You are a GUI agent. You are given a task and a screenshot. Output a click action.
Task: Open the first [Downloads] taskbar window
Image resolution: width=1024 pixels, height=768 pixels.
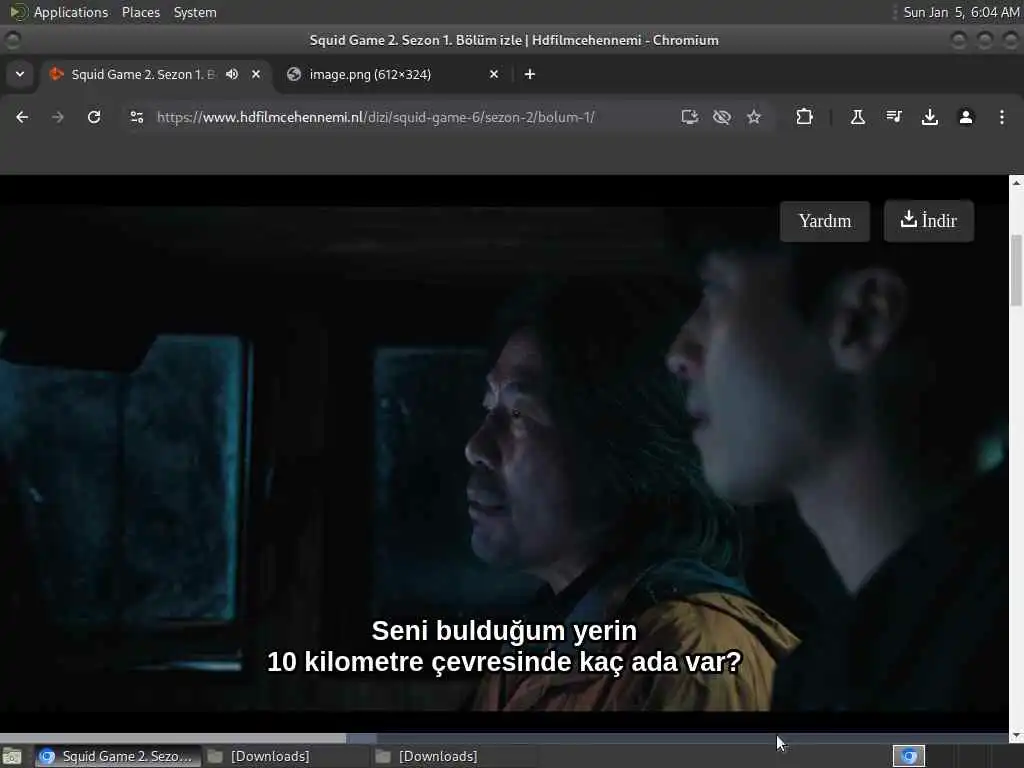click(285, 756)
